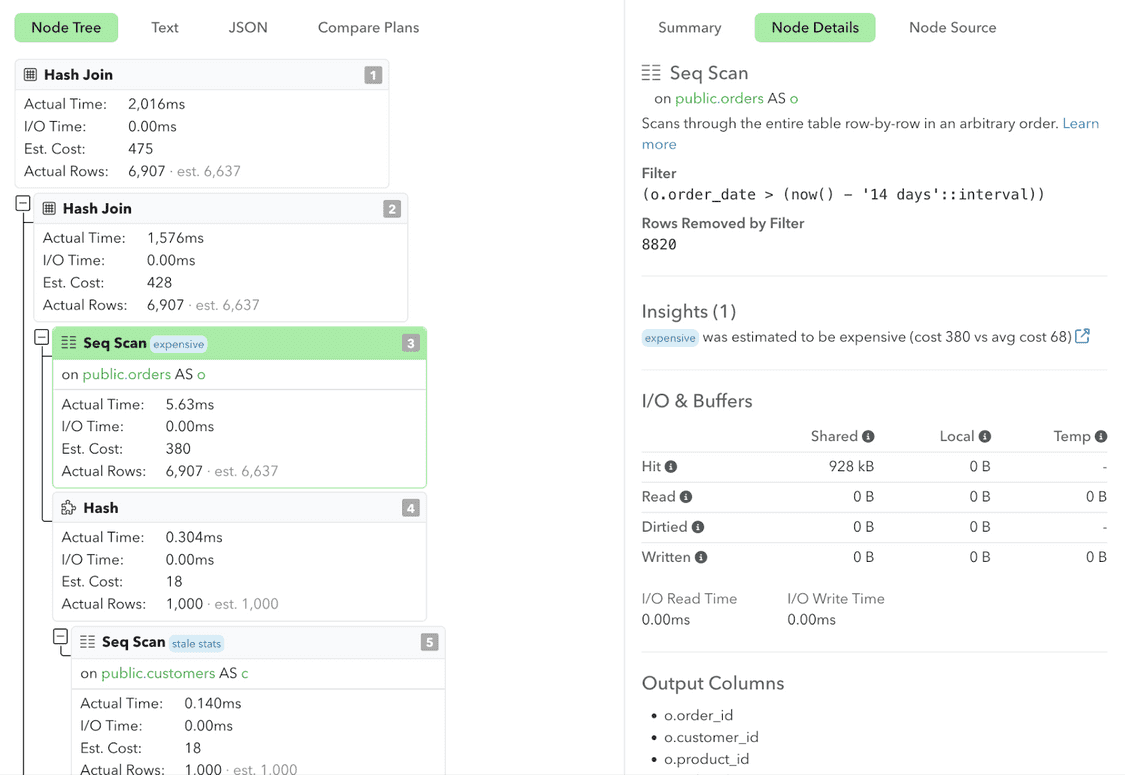Collapse the Seq Scan node 5 subtree
The image size is (1125, 775).
(x=59, y=637)
